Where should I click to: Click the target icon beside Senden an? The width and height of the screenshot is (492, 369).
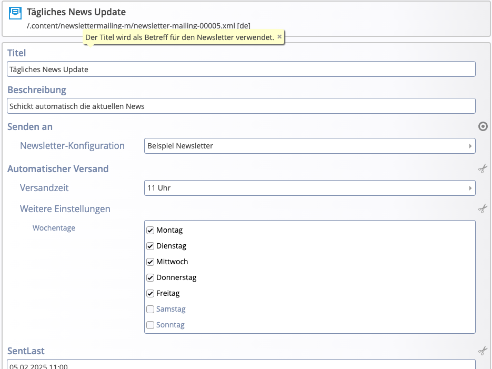[483, 126]
